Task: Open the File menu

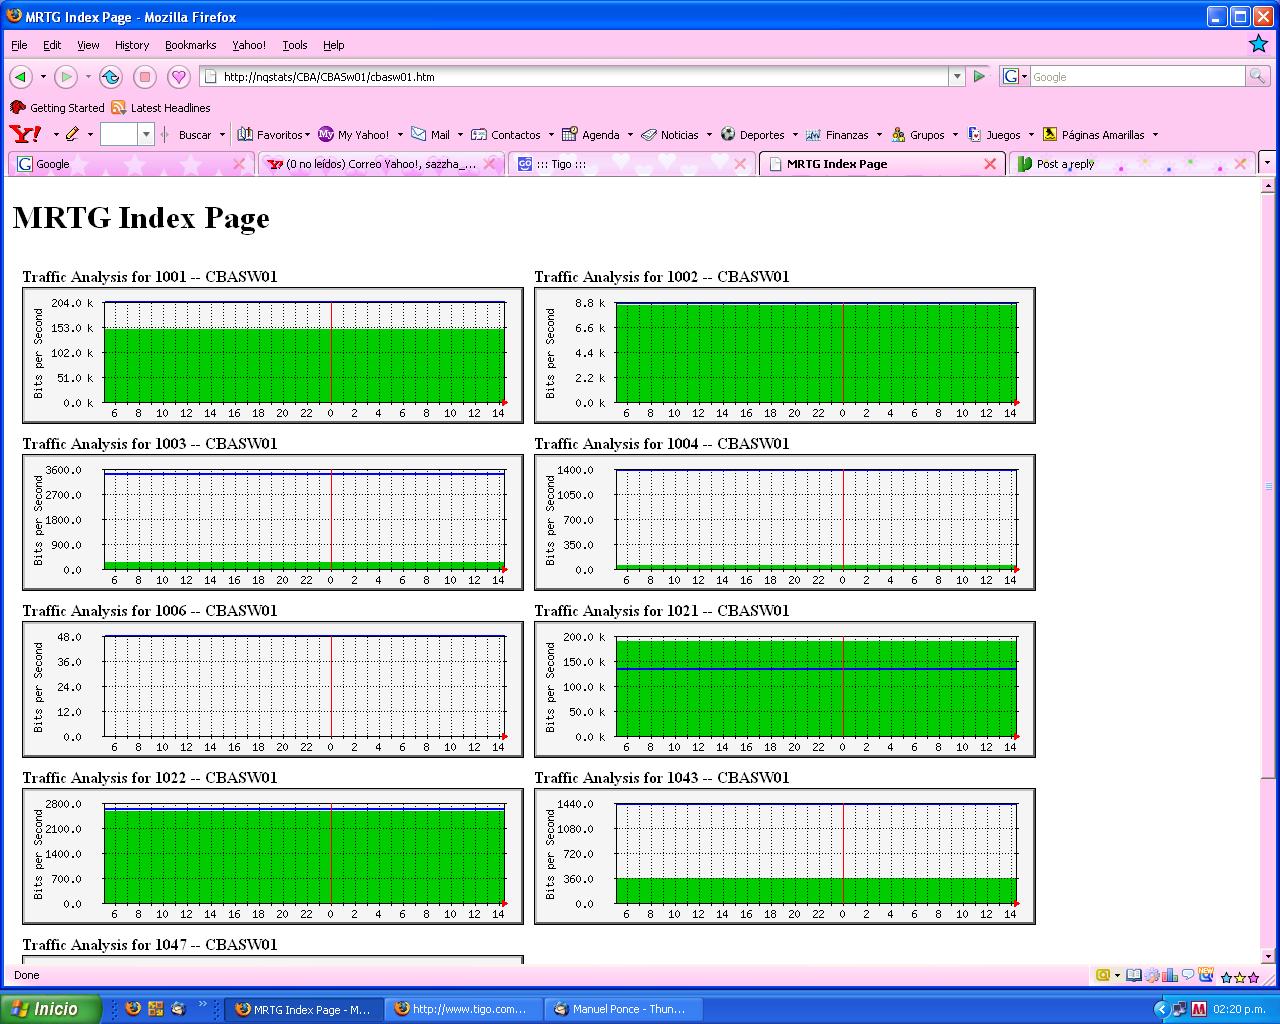Action: tap(19, 45)
